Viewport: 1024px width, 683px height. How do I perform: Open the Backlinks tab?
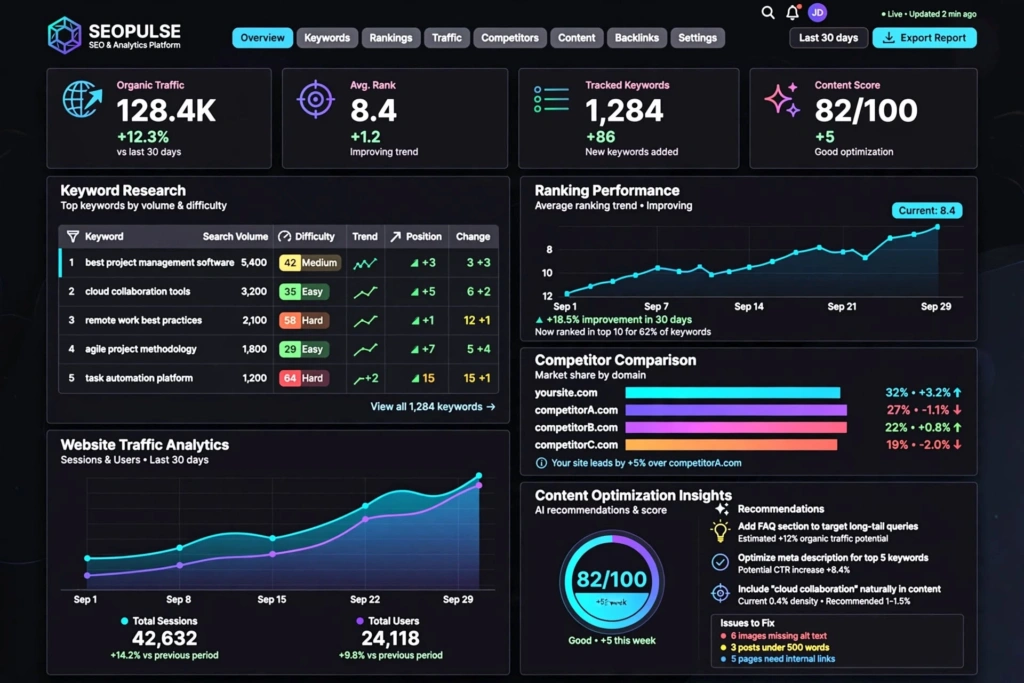(x=636, y=38)
